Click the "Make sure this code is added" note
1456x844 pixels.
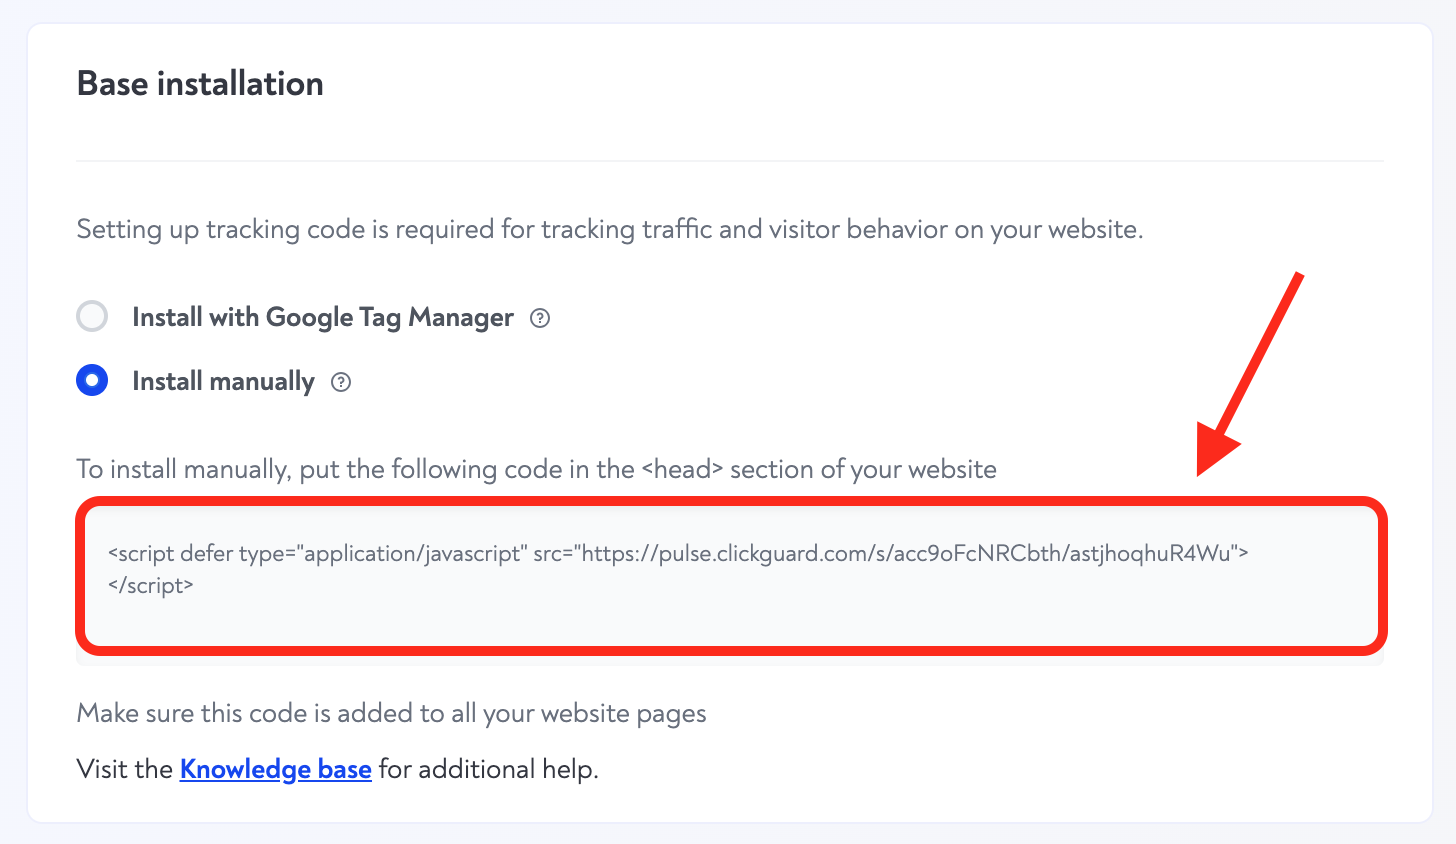point(392,713)
